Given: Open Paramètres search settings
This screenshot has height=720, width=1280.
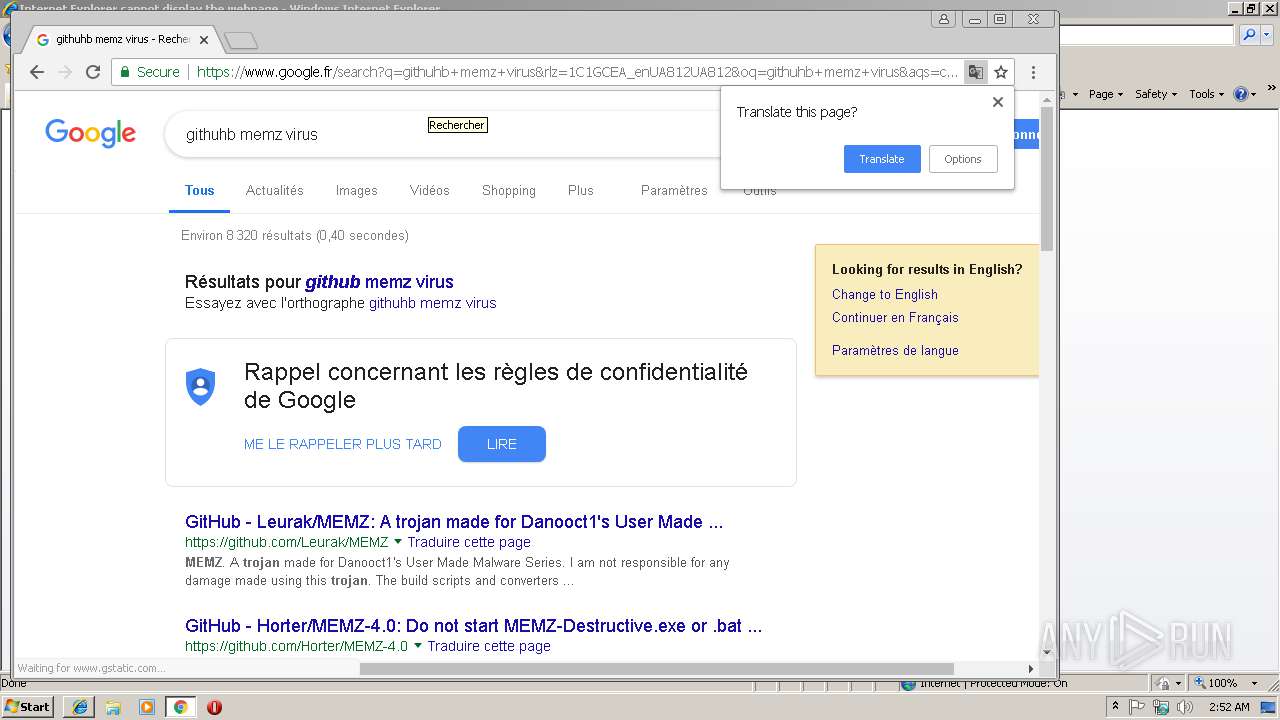Looking at the screenshot, I should tap(674, 190).
